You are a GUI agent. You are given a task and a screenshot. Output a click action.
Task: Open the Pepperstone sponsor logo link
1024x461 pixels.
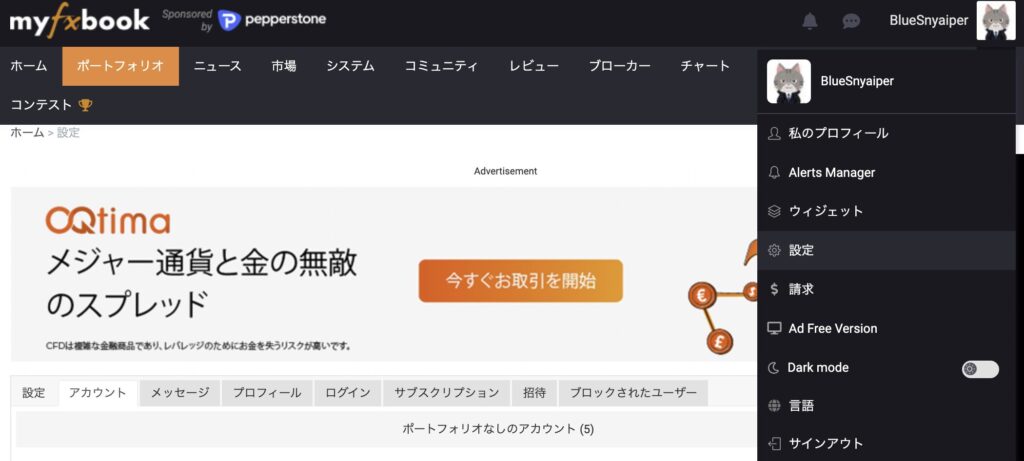[272, 20]
